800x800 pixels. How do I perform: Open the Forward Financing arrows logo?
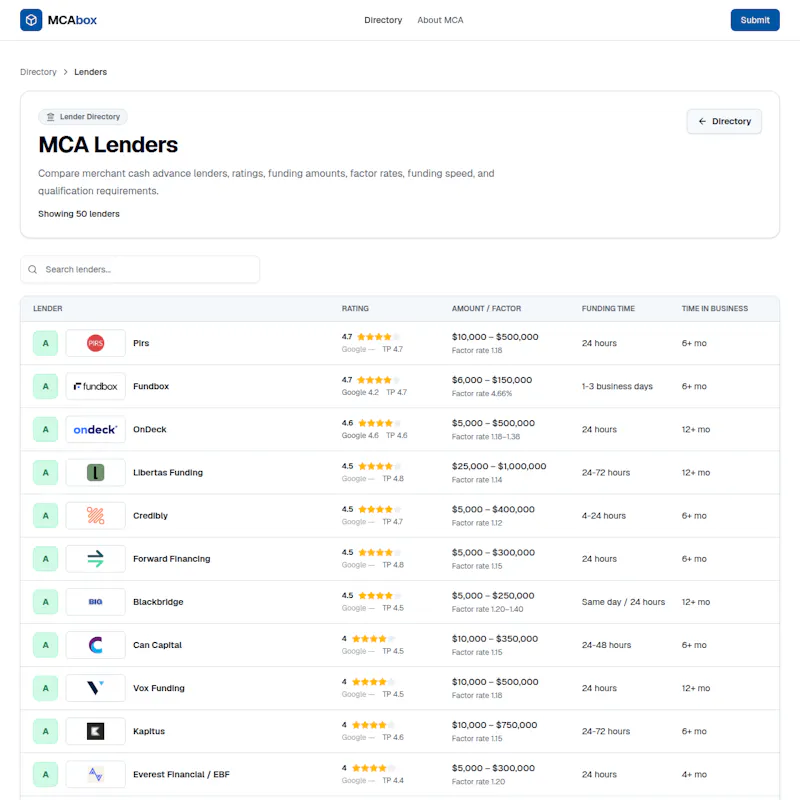click(x=95, y=559)
